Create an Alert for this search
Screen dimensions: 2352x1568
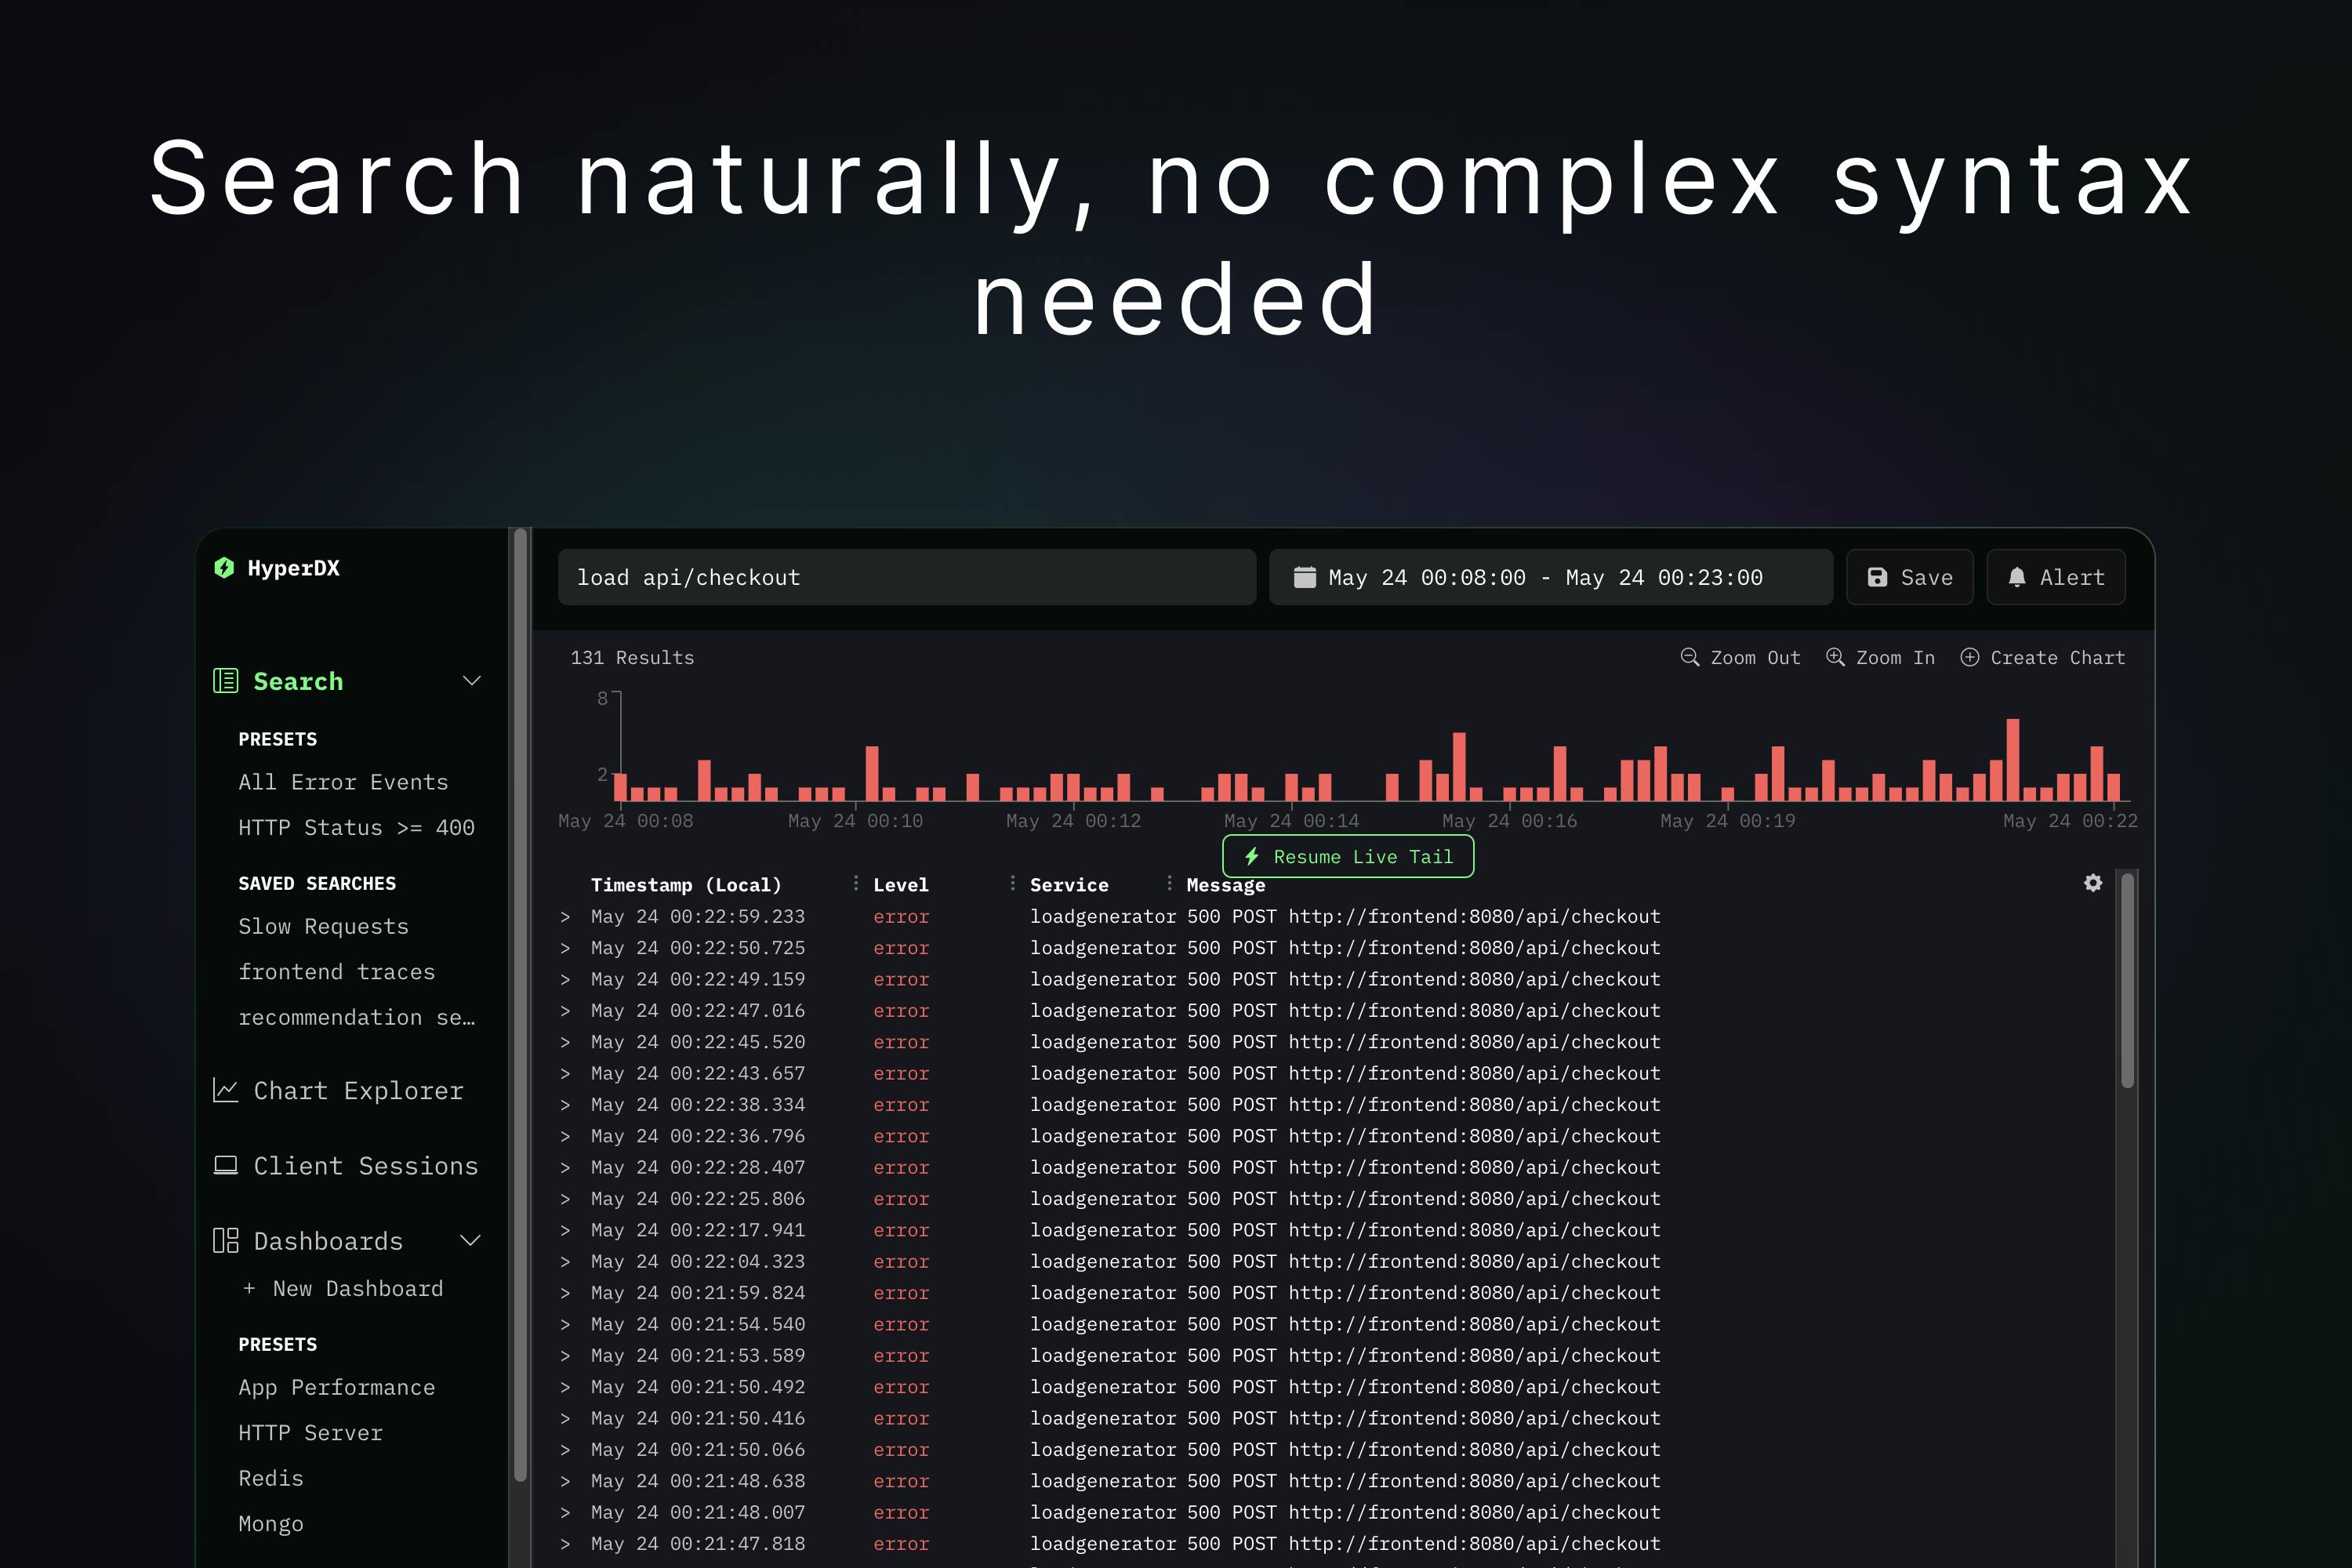(2056, 577)
